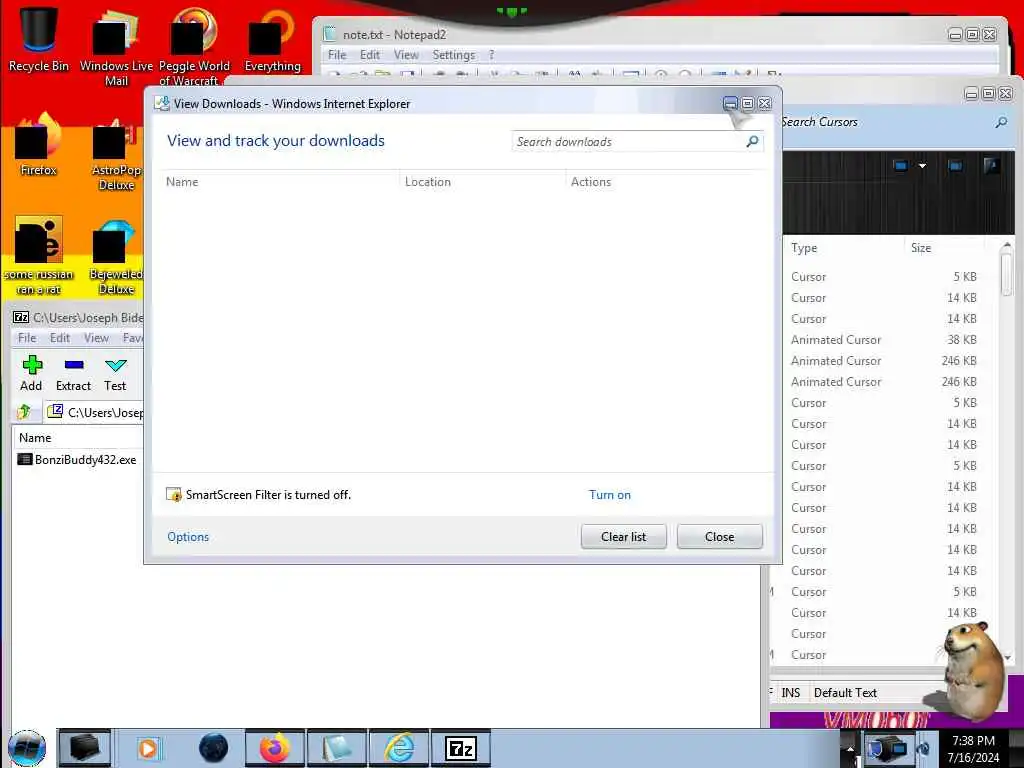
Task: Toggle the preview pane icon in Explorer
Action: (x=955, y=166)
